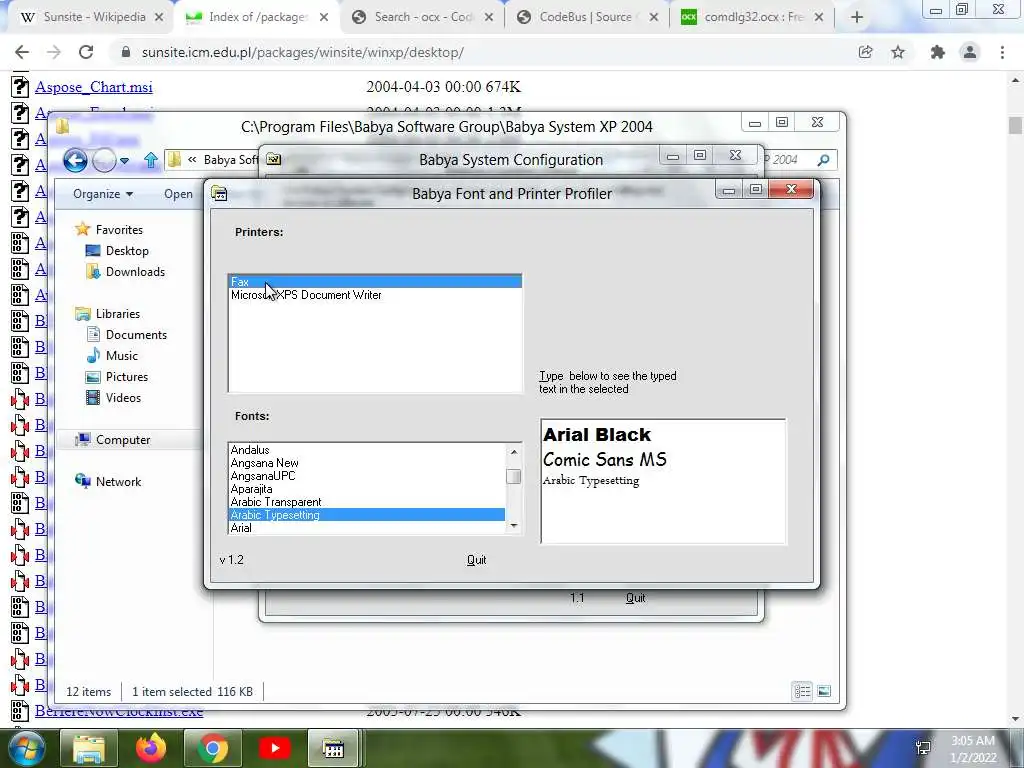Click the address bar URL

pos(302,52)
